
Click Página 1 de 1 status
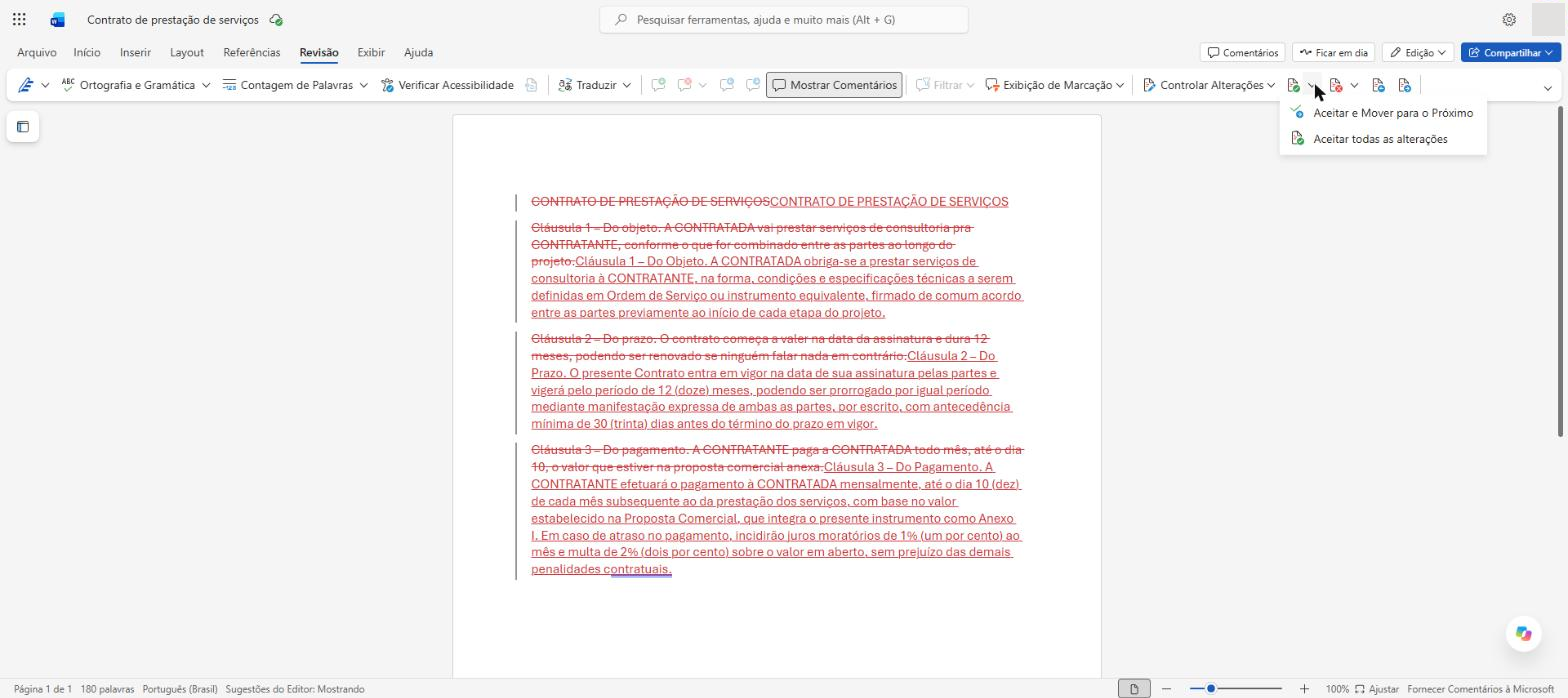[43, 689]
